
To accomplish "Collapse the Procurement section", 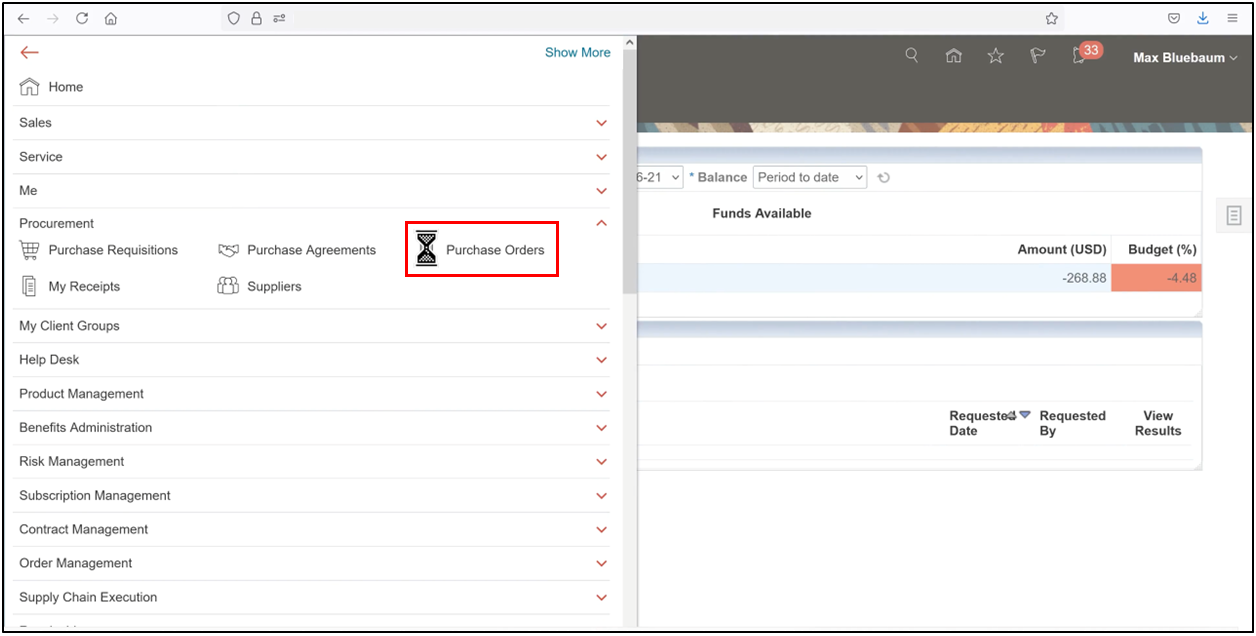I will (x=600, y=222).
